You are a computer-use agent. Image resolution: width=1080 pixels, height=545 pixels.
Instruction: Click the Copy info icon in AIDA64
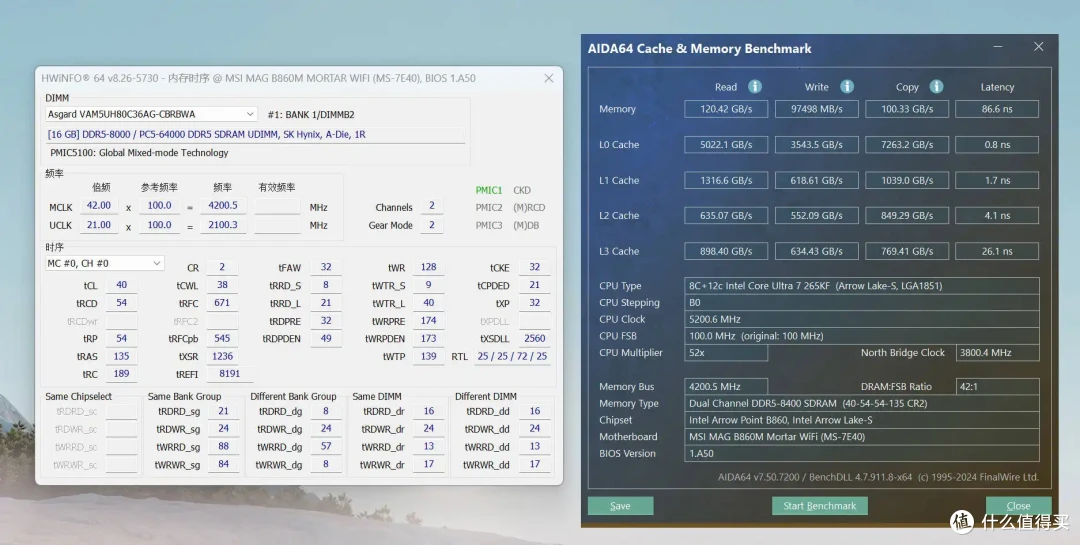tap(936, 86)
